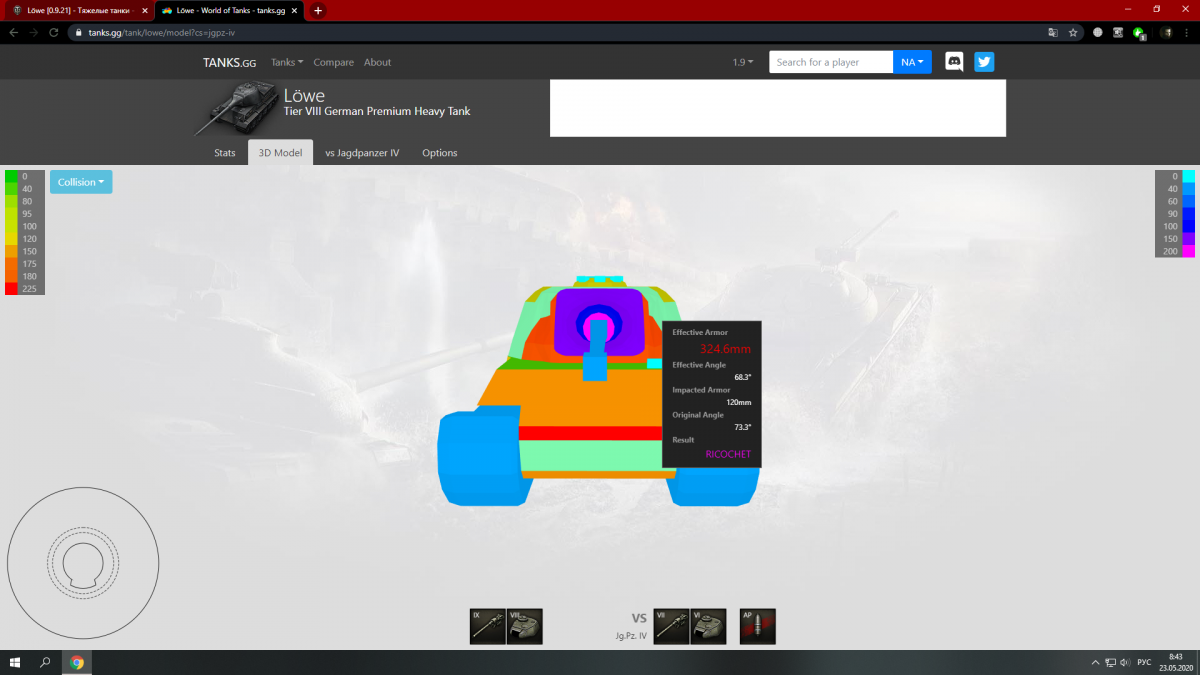The image size is (1200, 675).
Task: Choose the AP shell type icon
Action: tap(757, 626)
